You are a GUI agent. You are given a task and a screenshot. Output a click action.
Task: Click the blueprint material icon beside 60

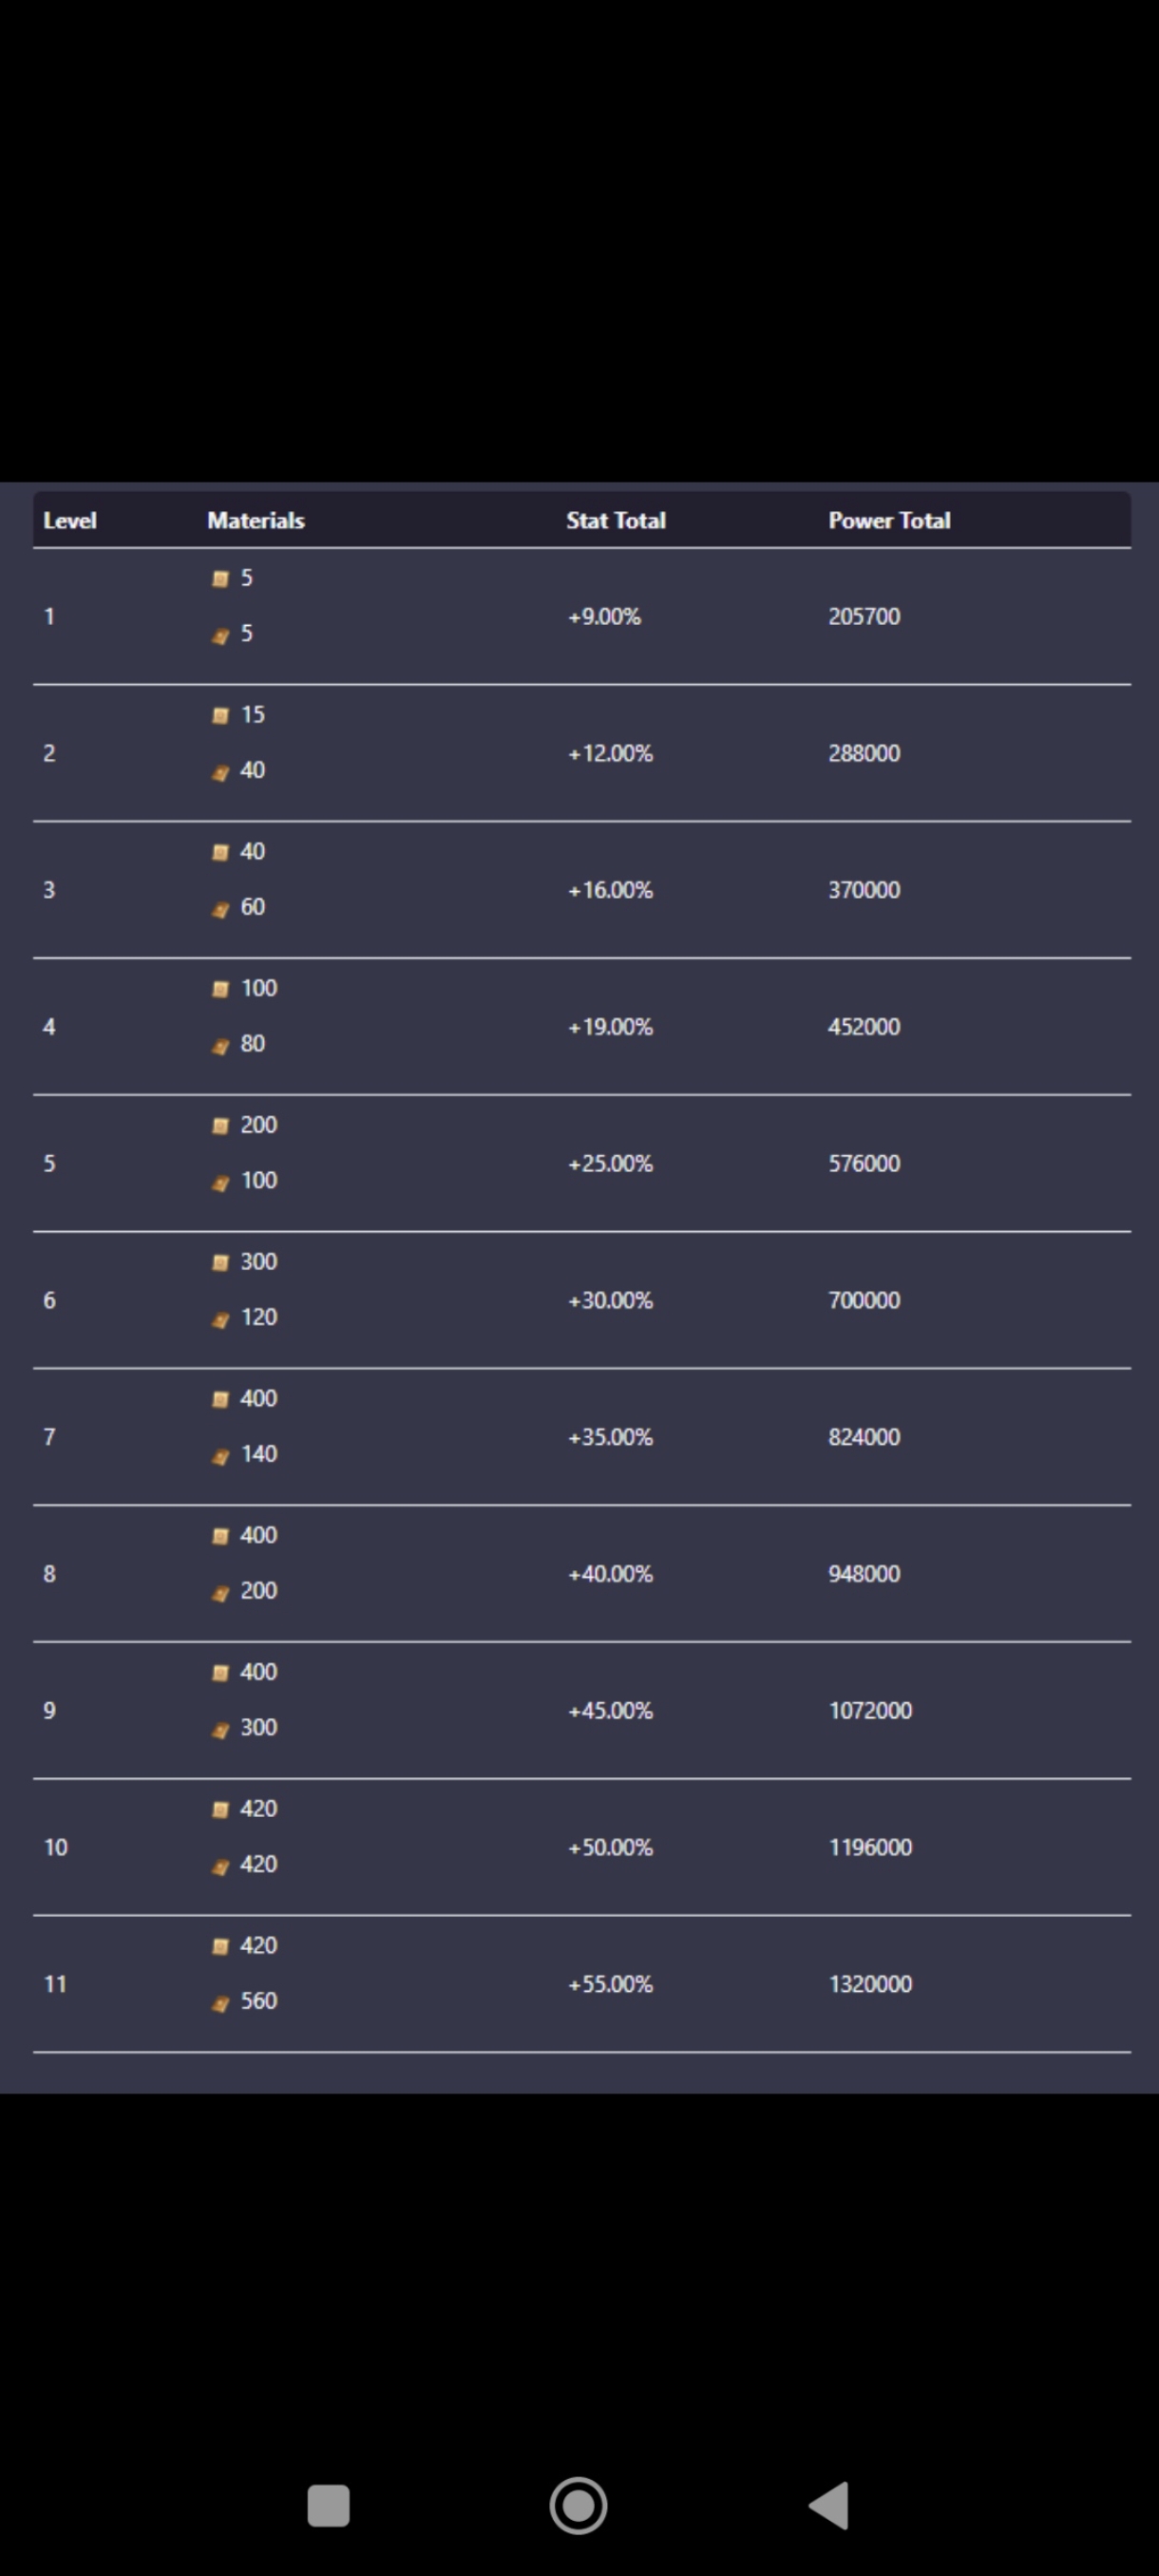221,909
